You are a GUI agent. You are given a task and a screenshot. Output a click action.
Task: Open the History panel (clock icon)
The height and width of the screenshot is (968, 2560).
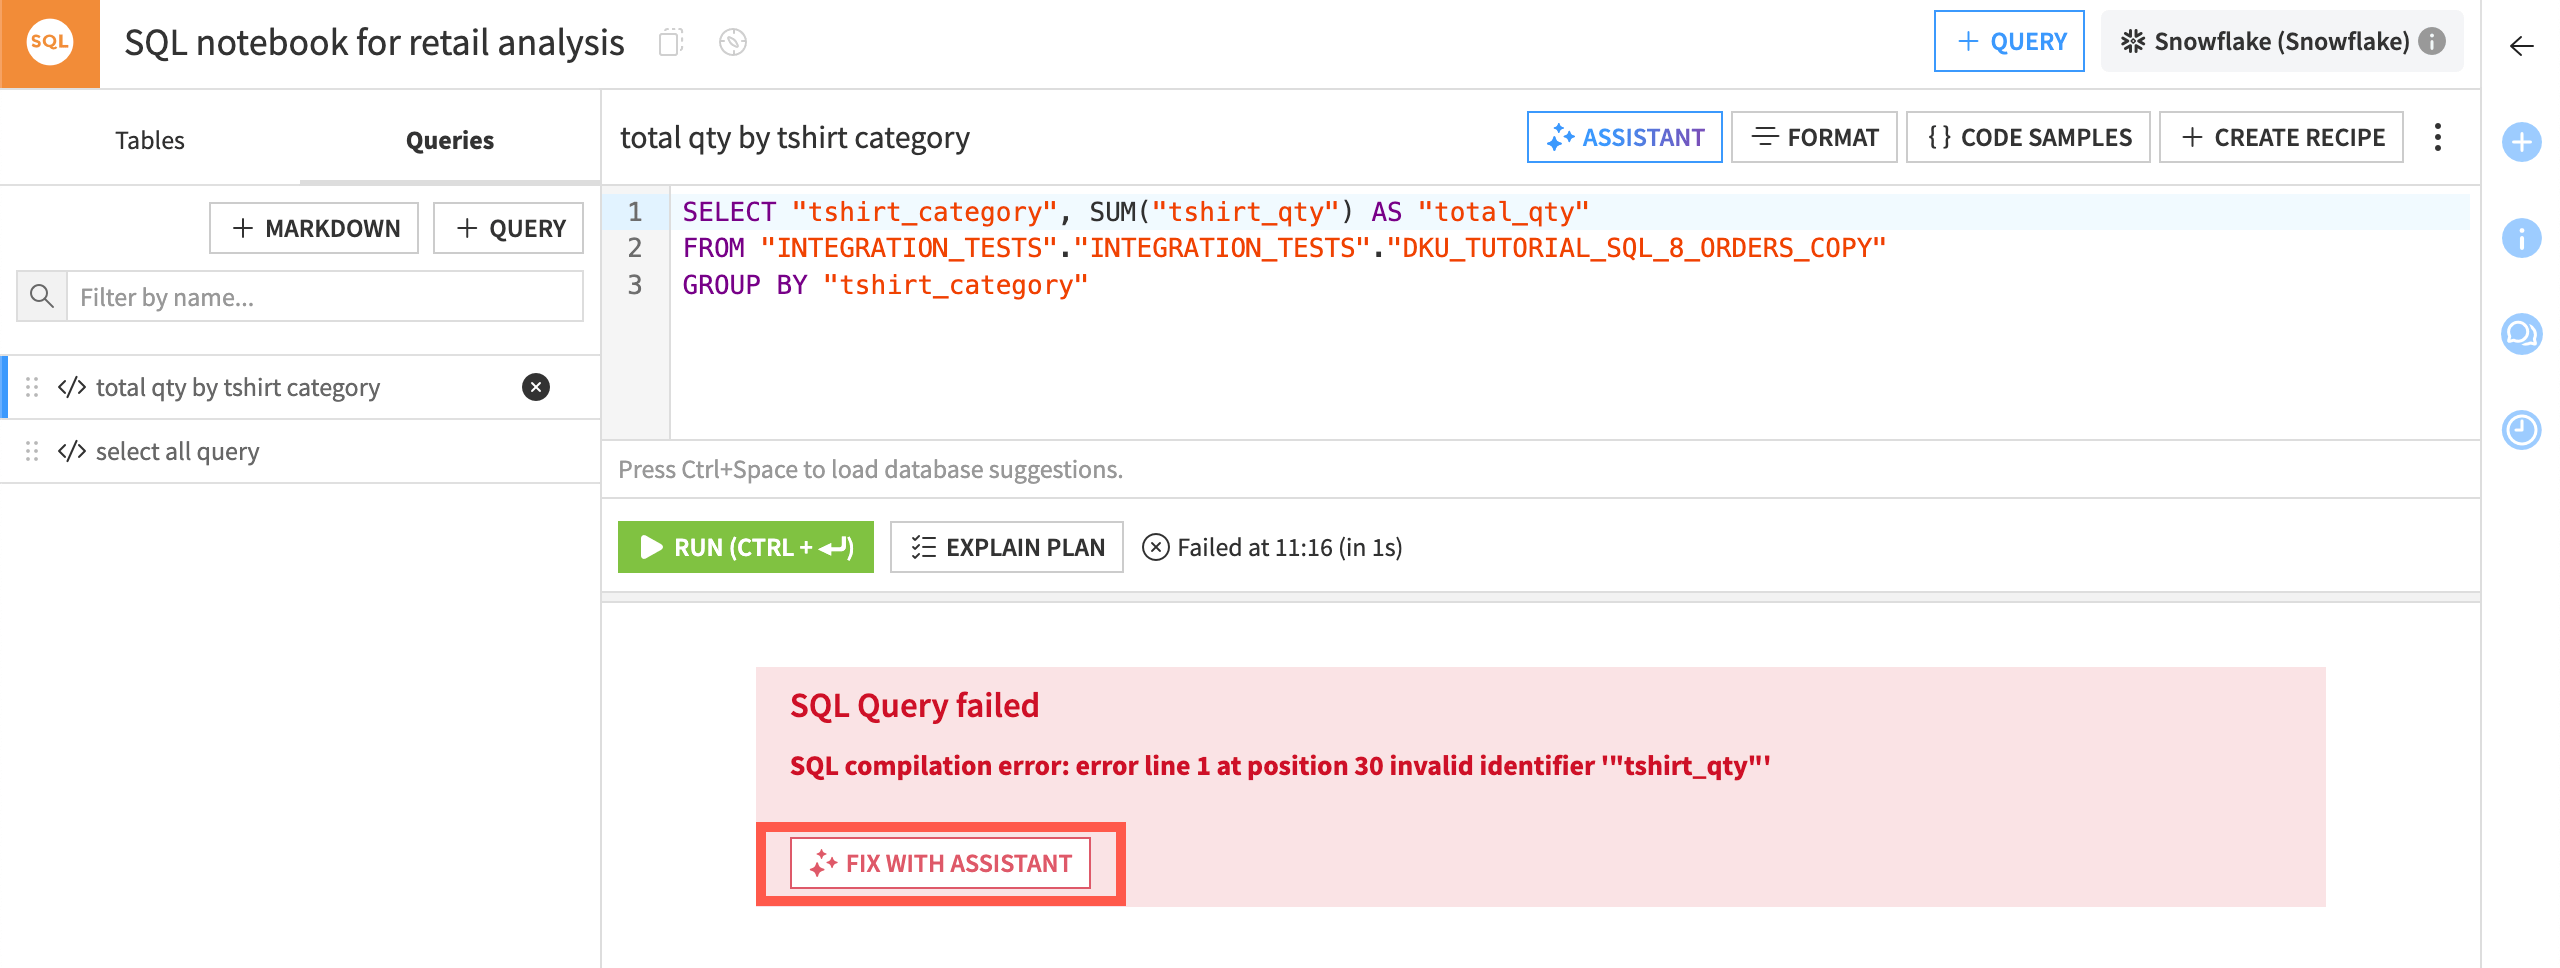tap(2521, 429)
